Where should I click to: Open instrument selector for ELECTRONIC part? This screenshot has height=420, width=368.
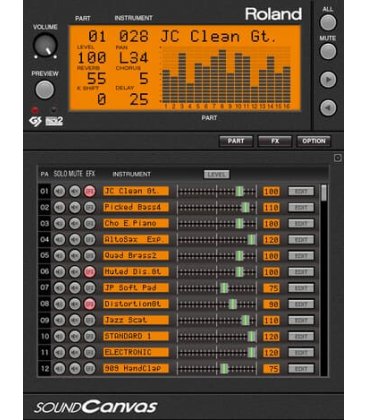tap(136, 352)
